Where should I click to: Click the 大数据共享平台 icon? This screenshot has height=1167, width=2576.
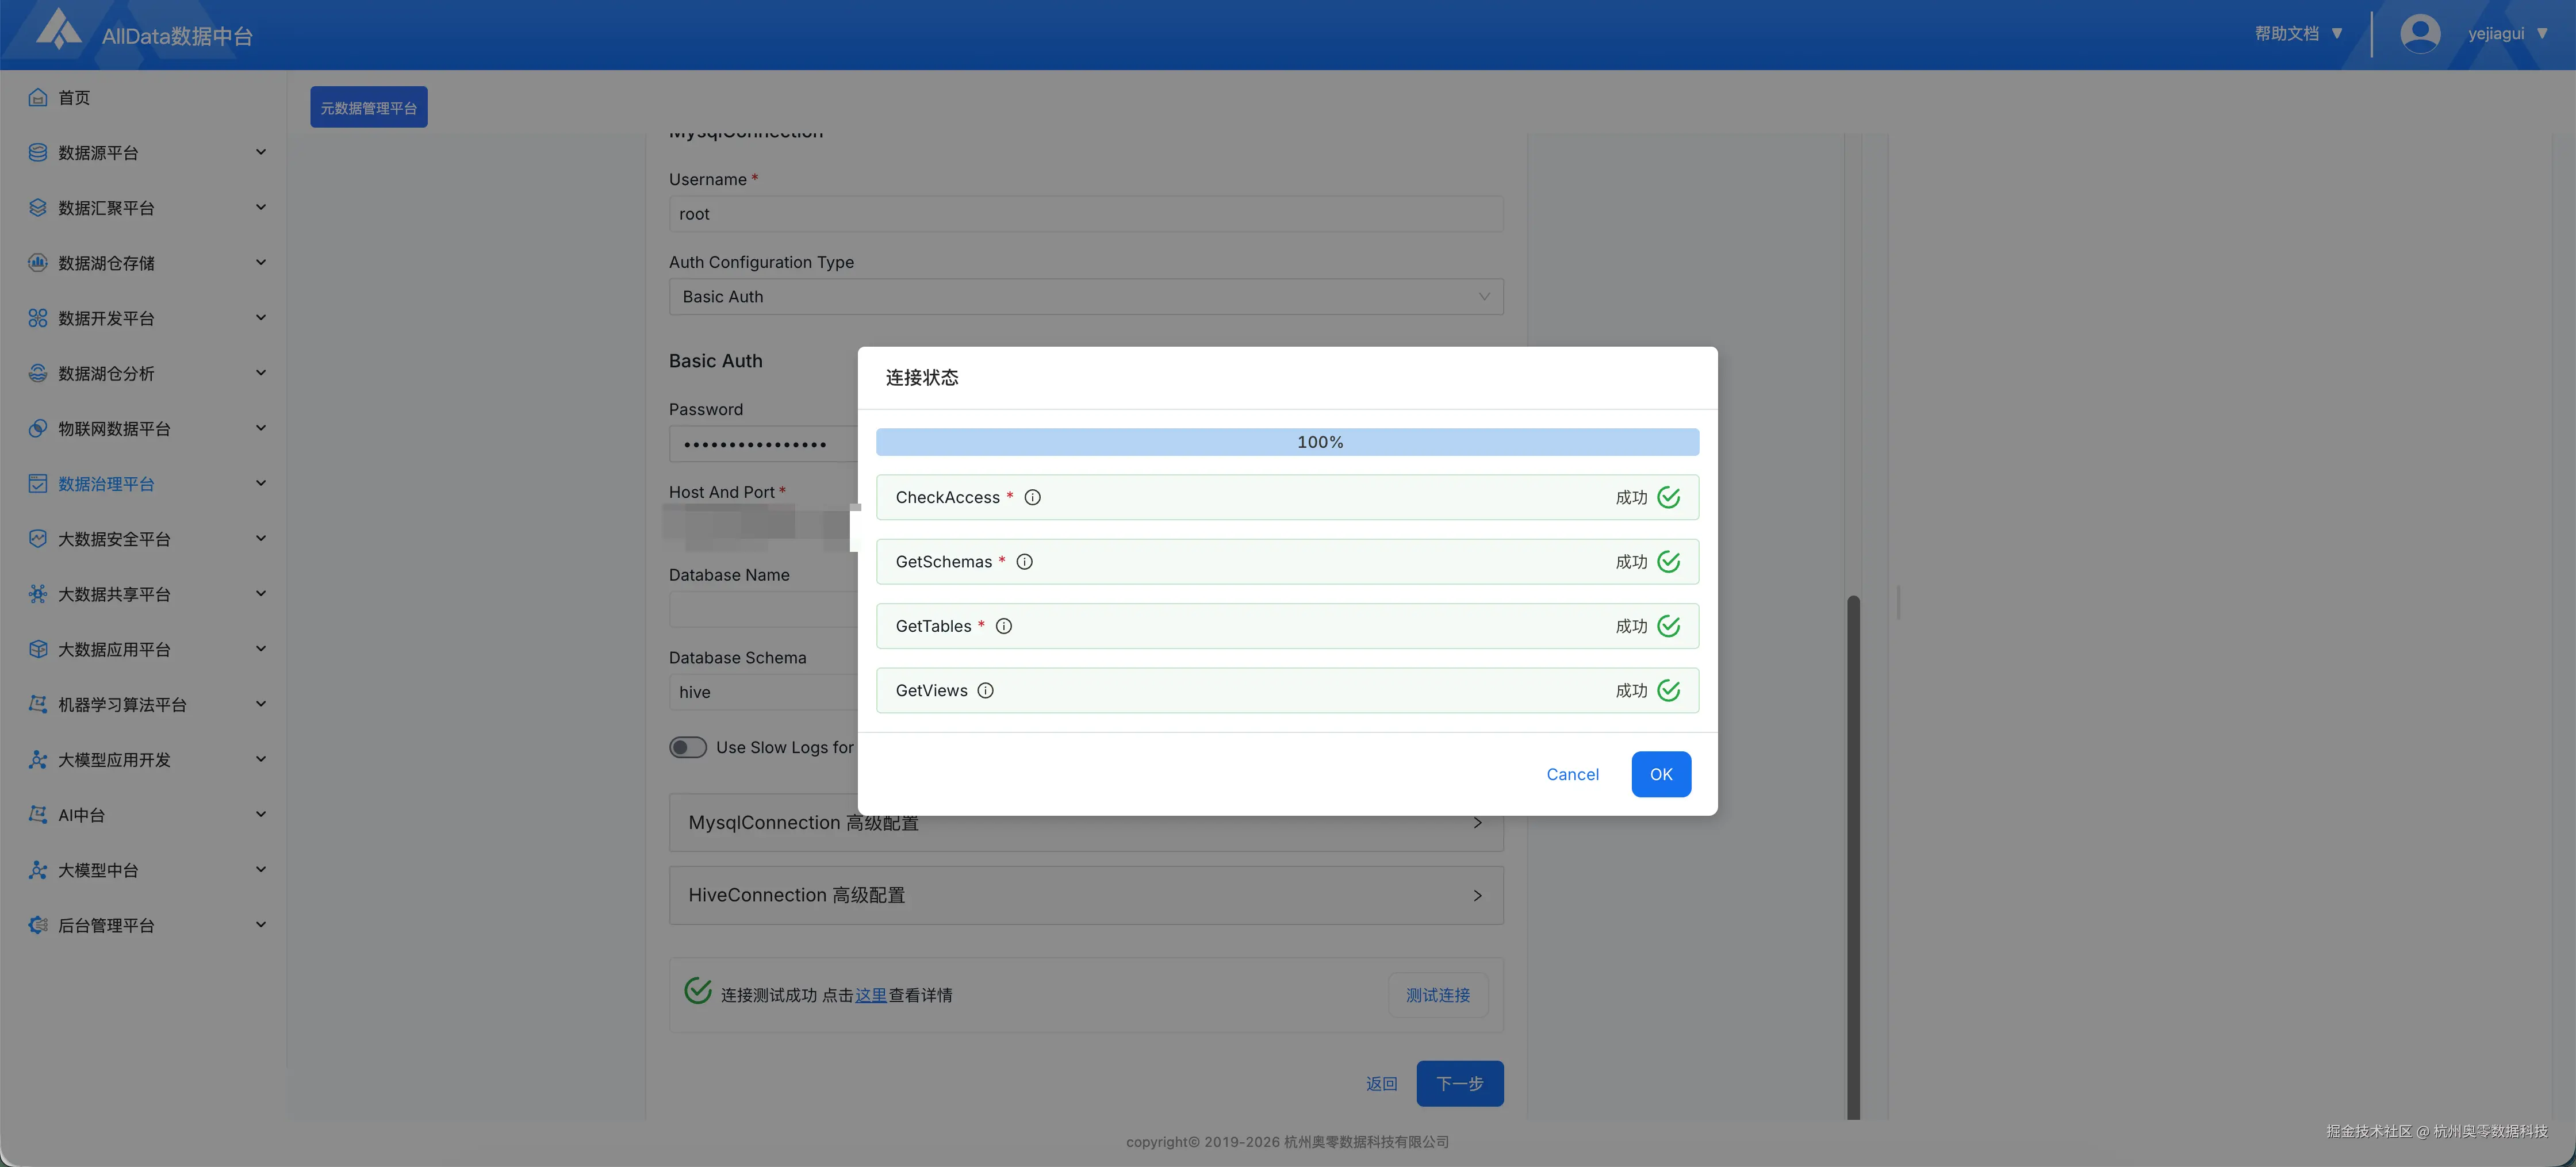(38, 594)
